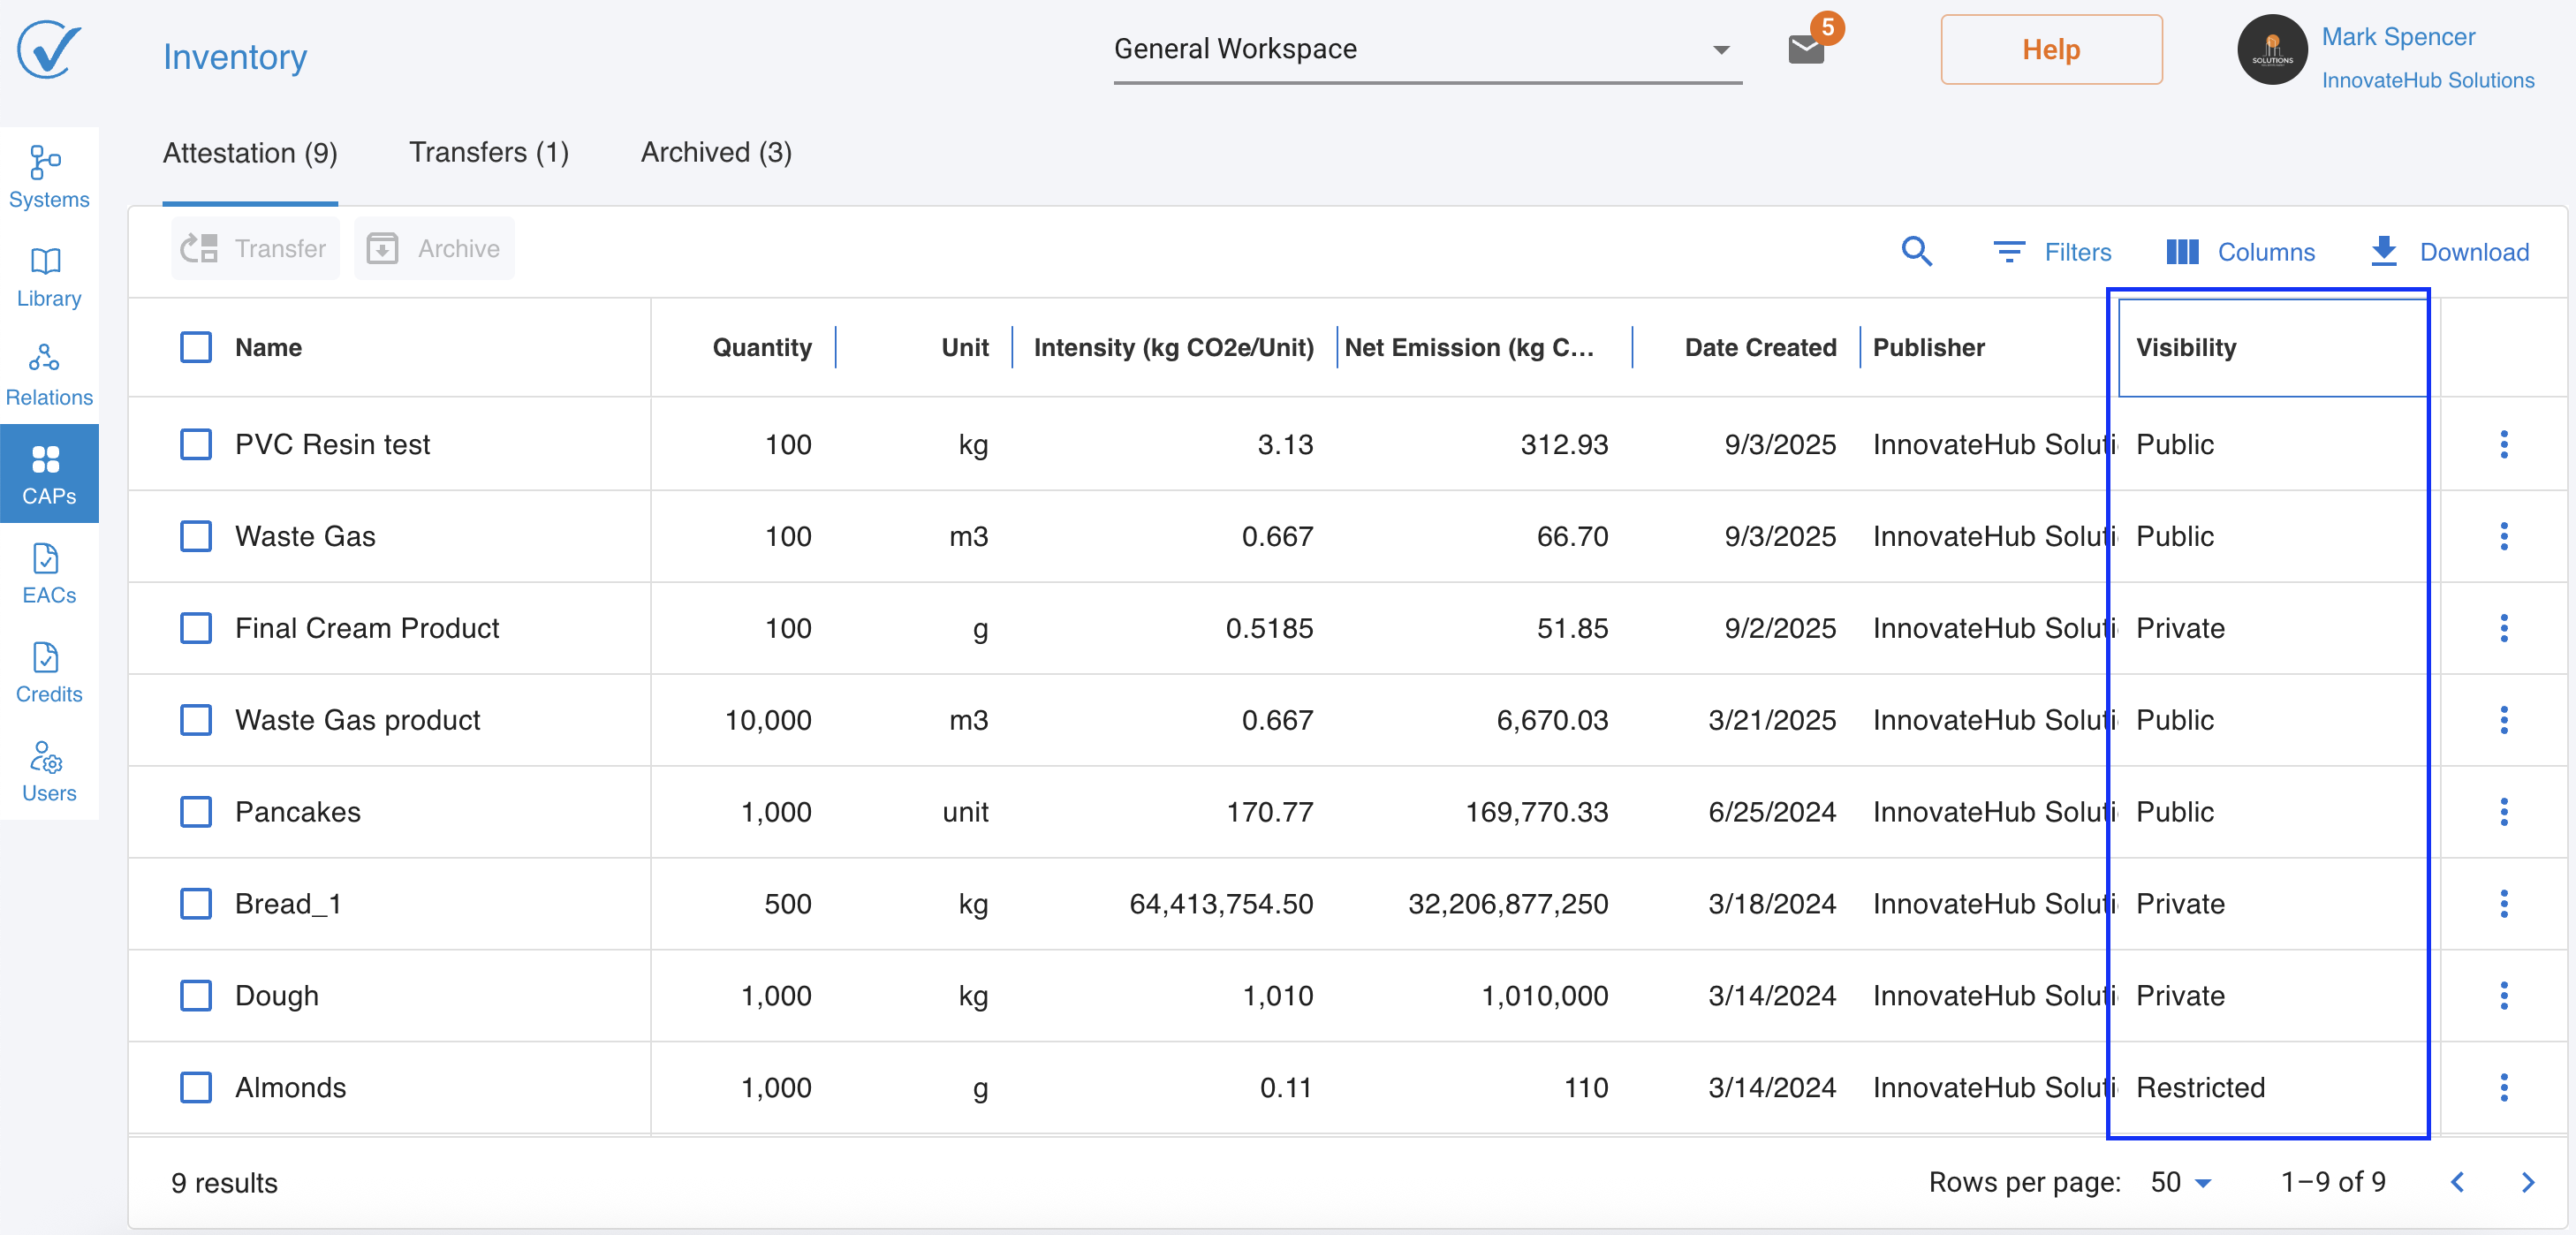The width and height of the screenshot is (2576, 1235).
Task: Open the Systems sidebar icon
Action: [x=48, y=176]
